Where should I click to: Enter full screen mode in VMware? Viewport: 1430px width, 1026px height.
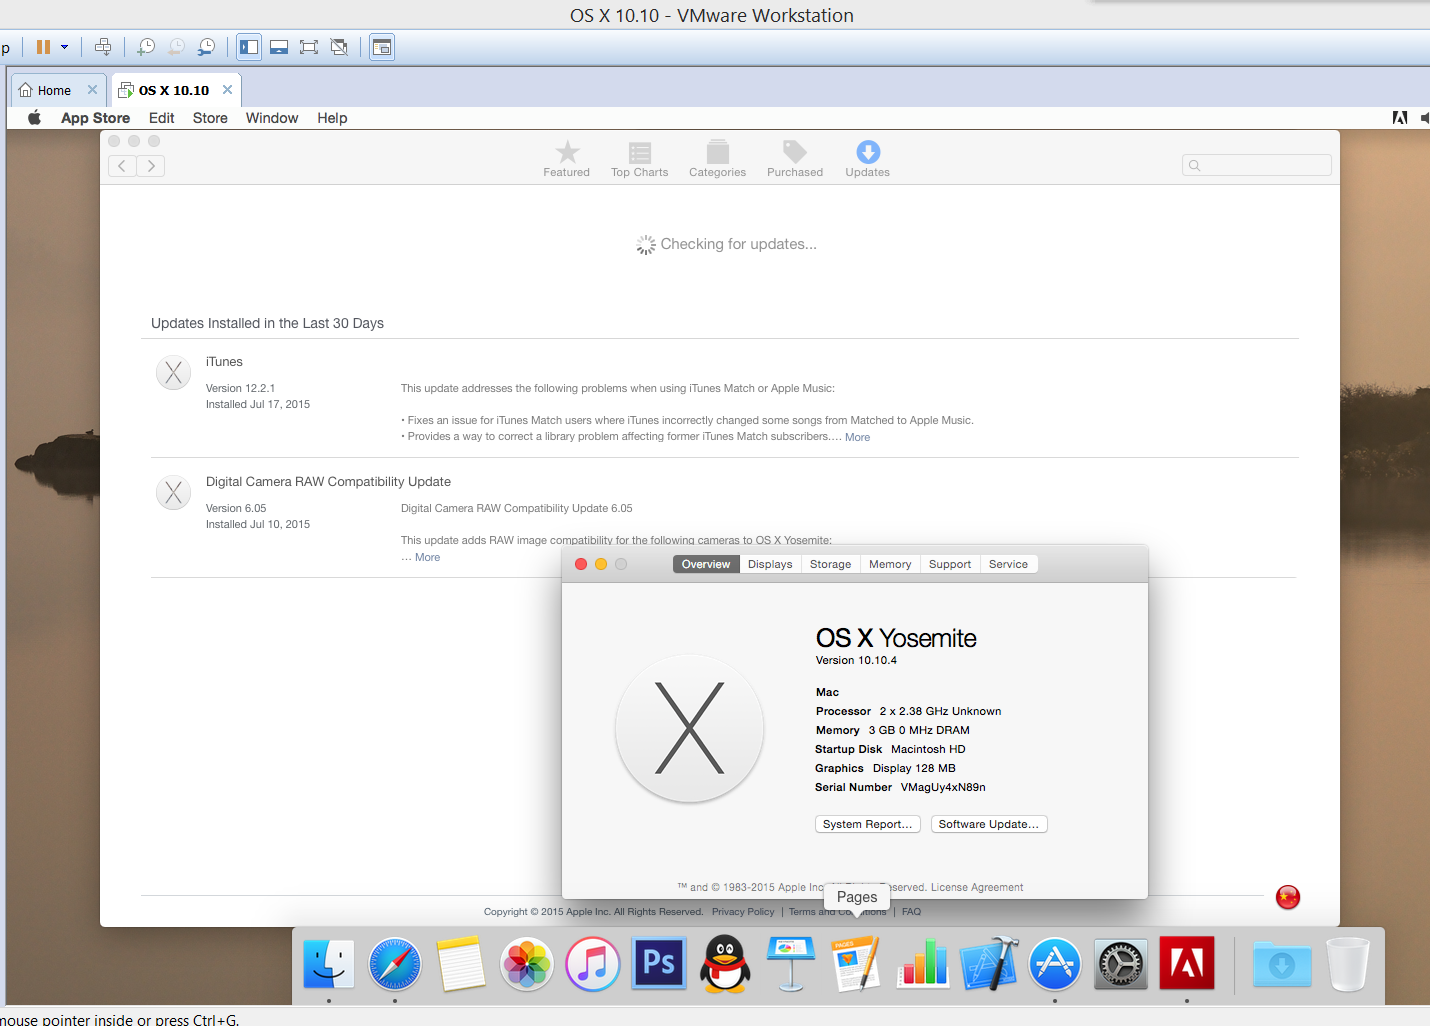pos(309,47)
